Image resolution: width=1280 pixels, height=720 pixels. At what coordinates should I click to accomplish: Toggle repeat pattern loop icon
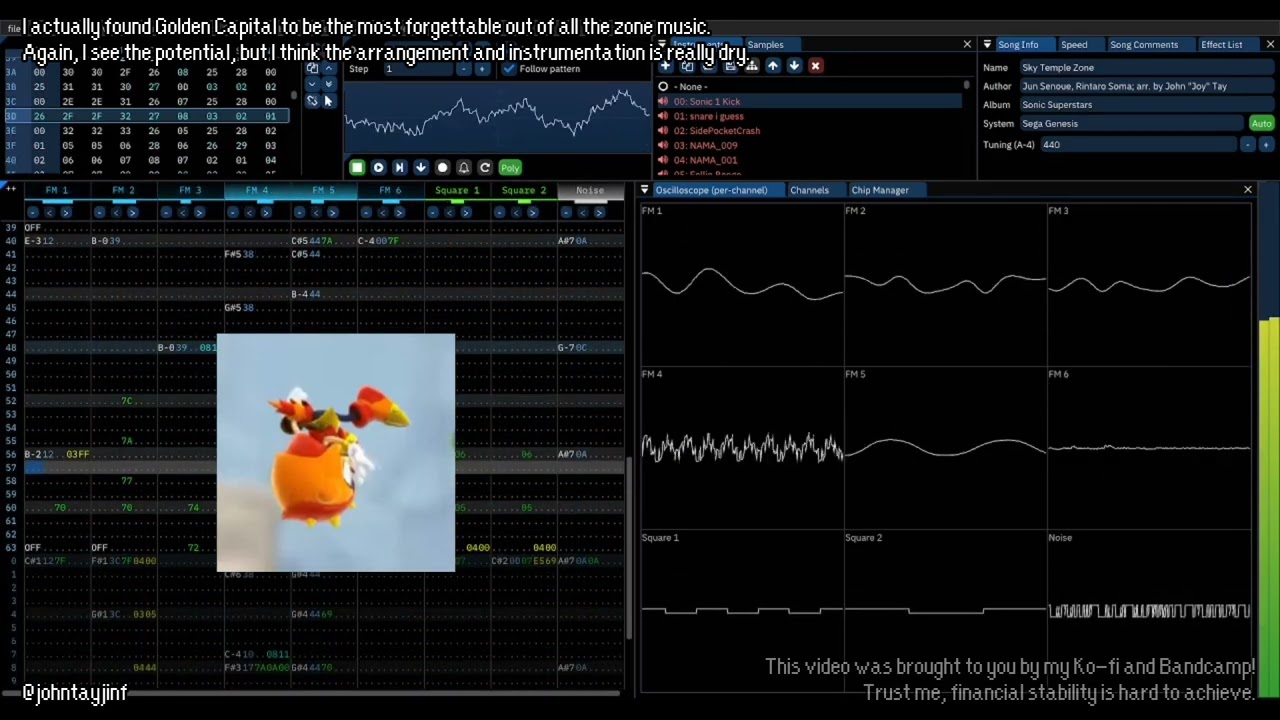click(x=485, y=167)
